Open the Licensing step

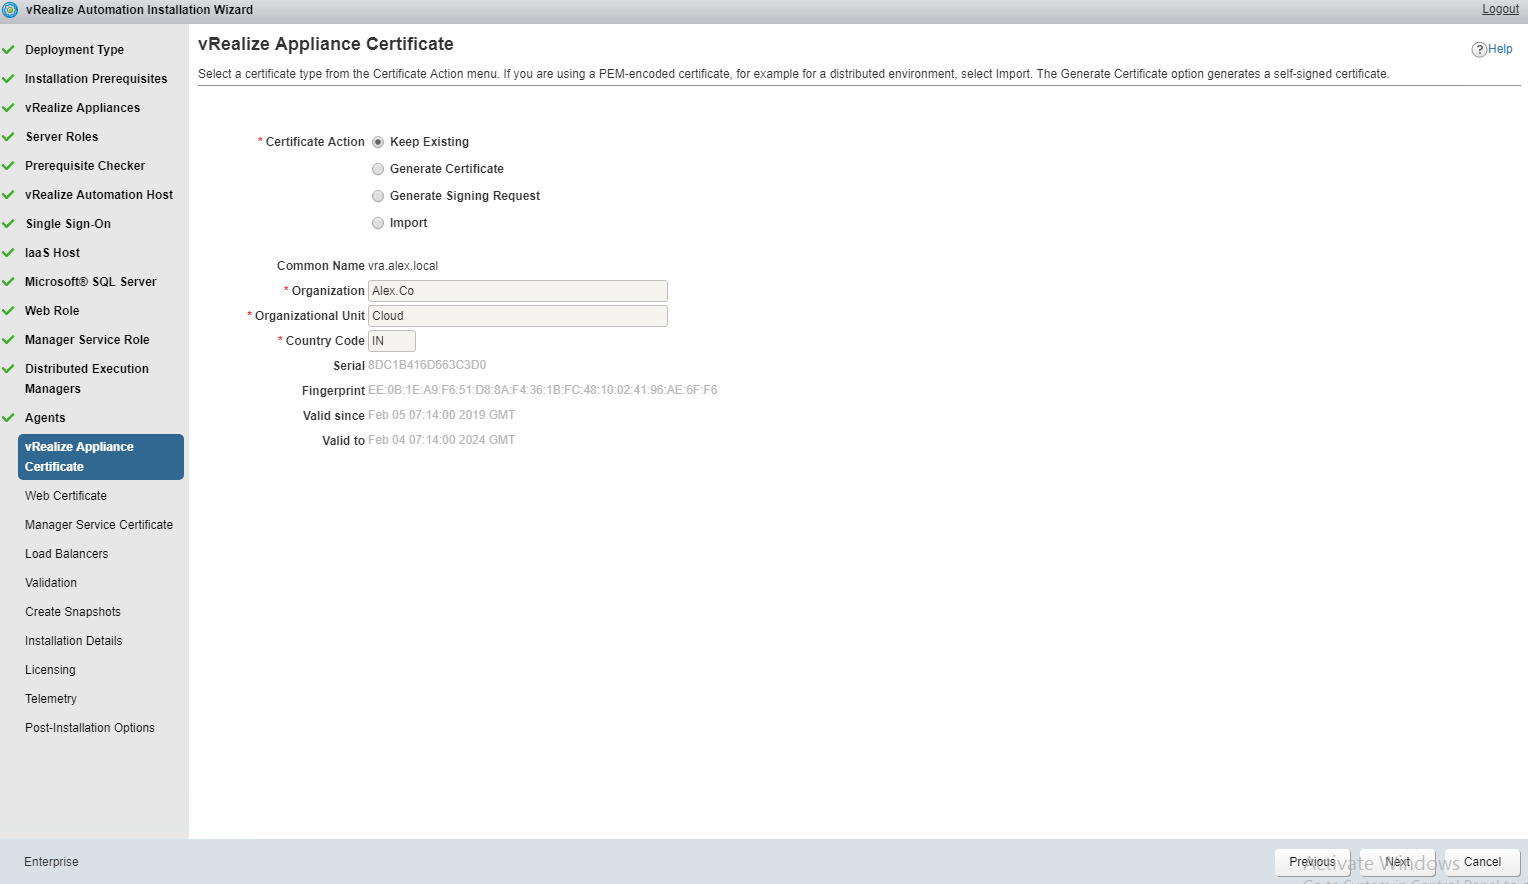click(50, 670)
